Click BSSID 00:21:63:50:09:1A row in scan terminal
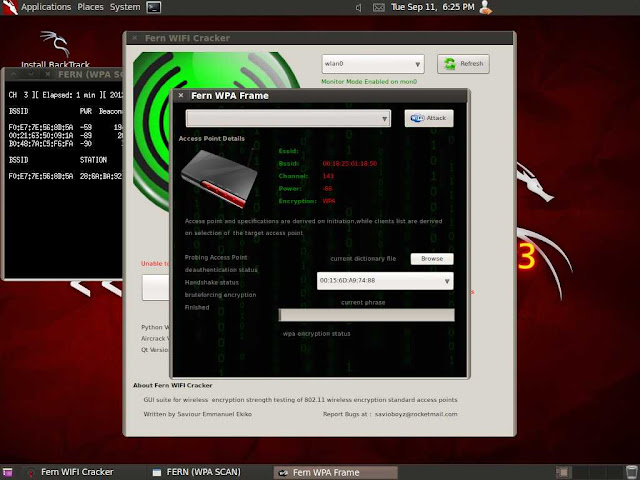Screen dimensions: 640x480 pyautogui.click(x=63, y=136)
